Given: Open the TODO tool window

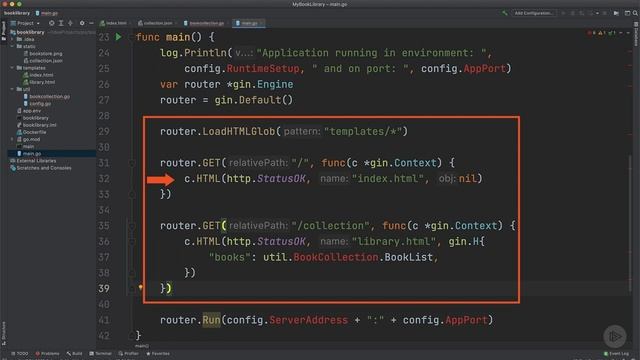Looking at the screenshot, I should pos(20,353).
